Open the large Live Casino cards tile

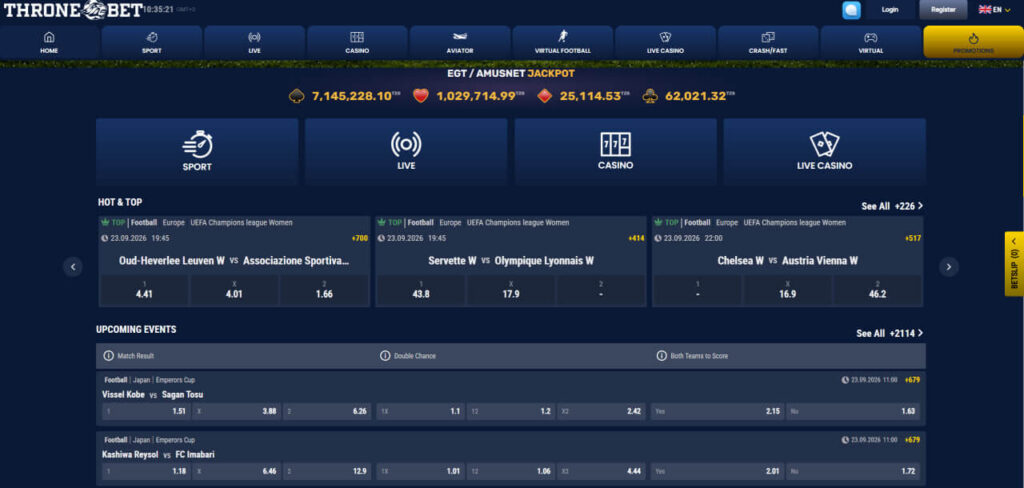[824, 152]
